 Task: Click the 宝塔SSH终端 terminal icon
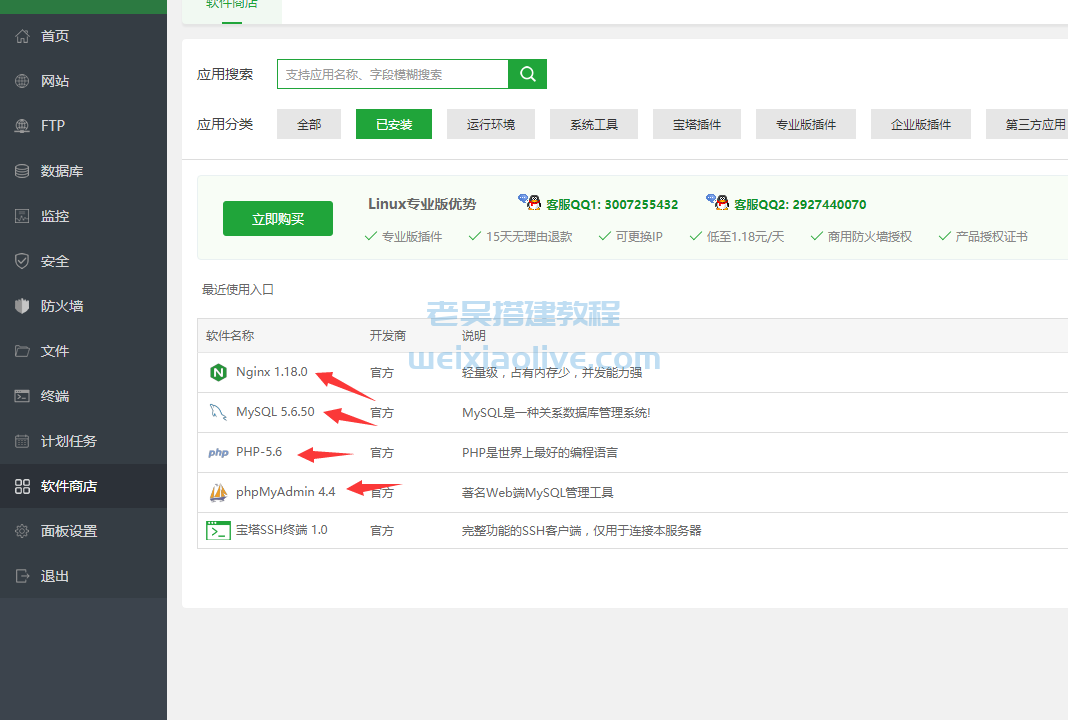point(219,530)
